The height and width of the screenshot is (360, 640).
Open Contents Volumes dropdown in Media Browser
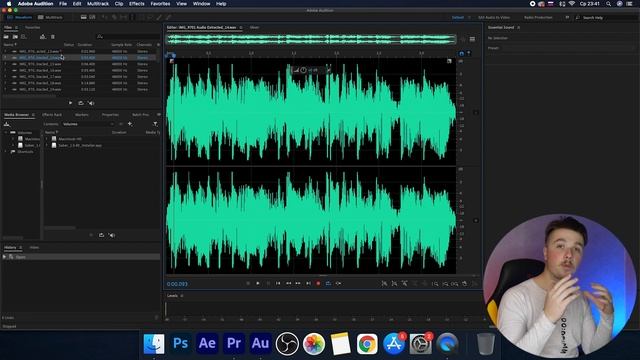[88, 124]
